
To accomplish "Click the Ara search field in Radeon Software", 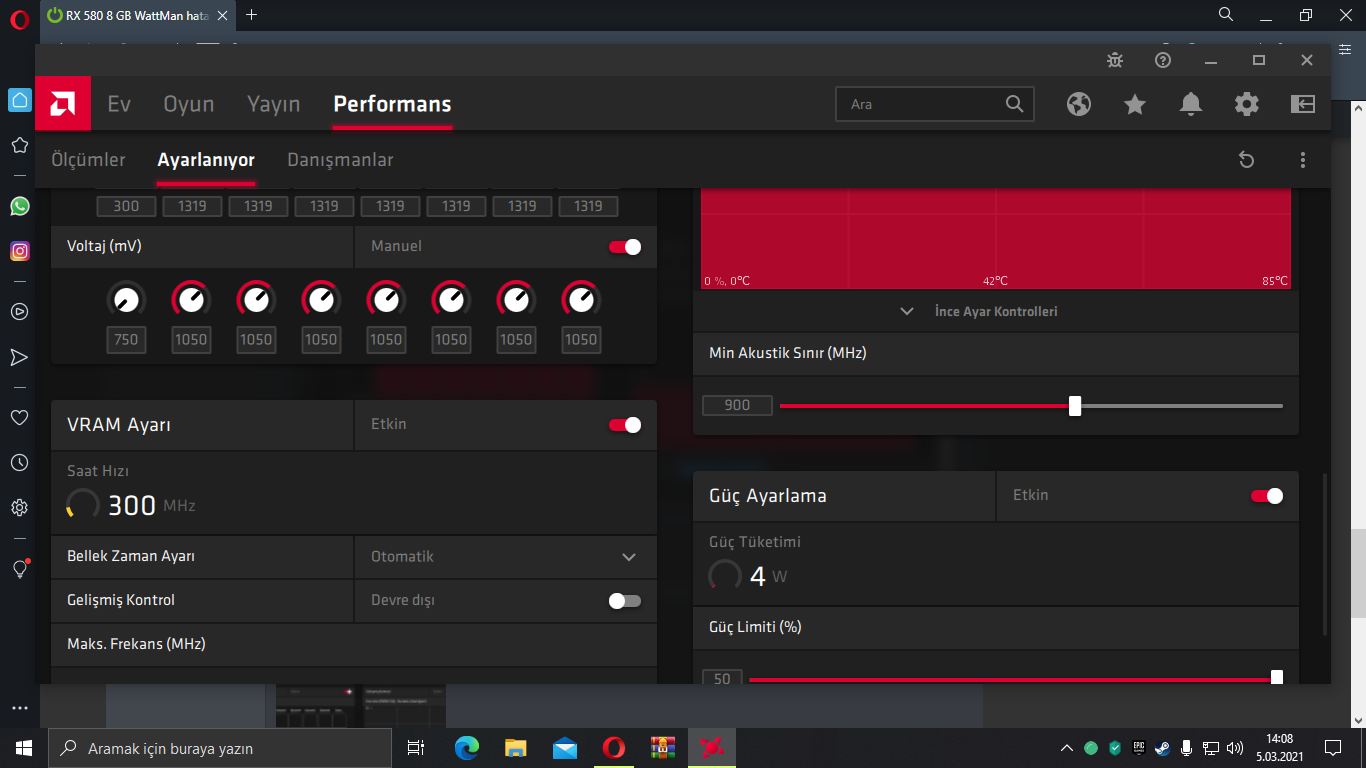I will point(934,104).
